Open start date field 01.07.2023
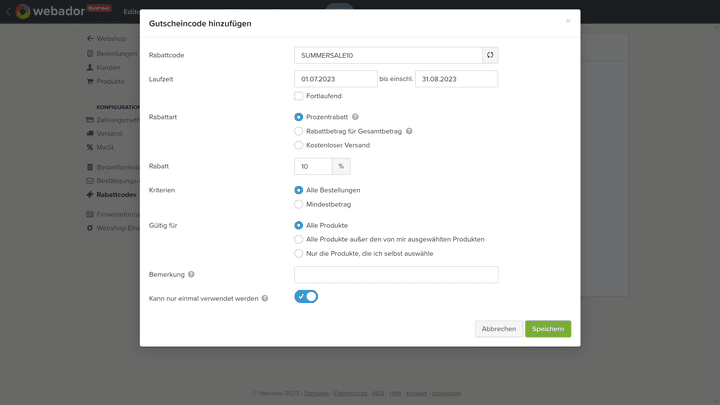 pos(335,79)
